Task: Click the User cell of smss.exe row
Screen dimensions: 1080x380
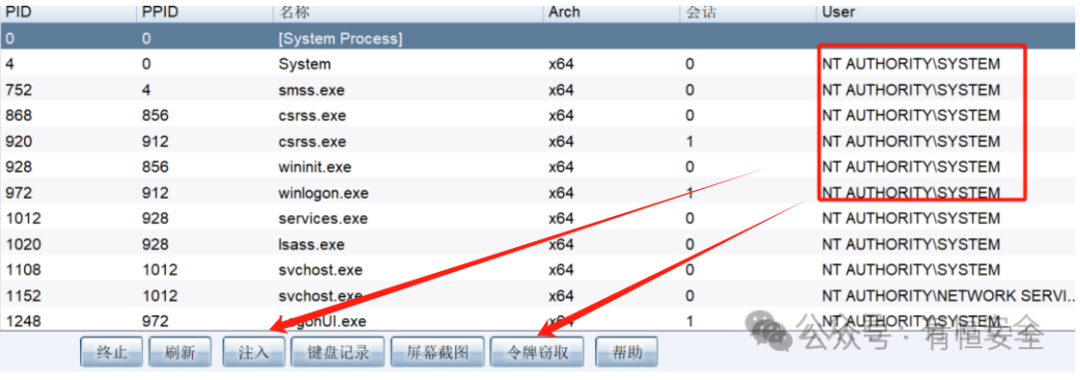Action: [911, 90]
